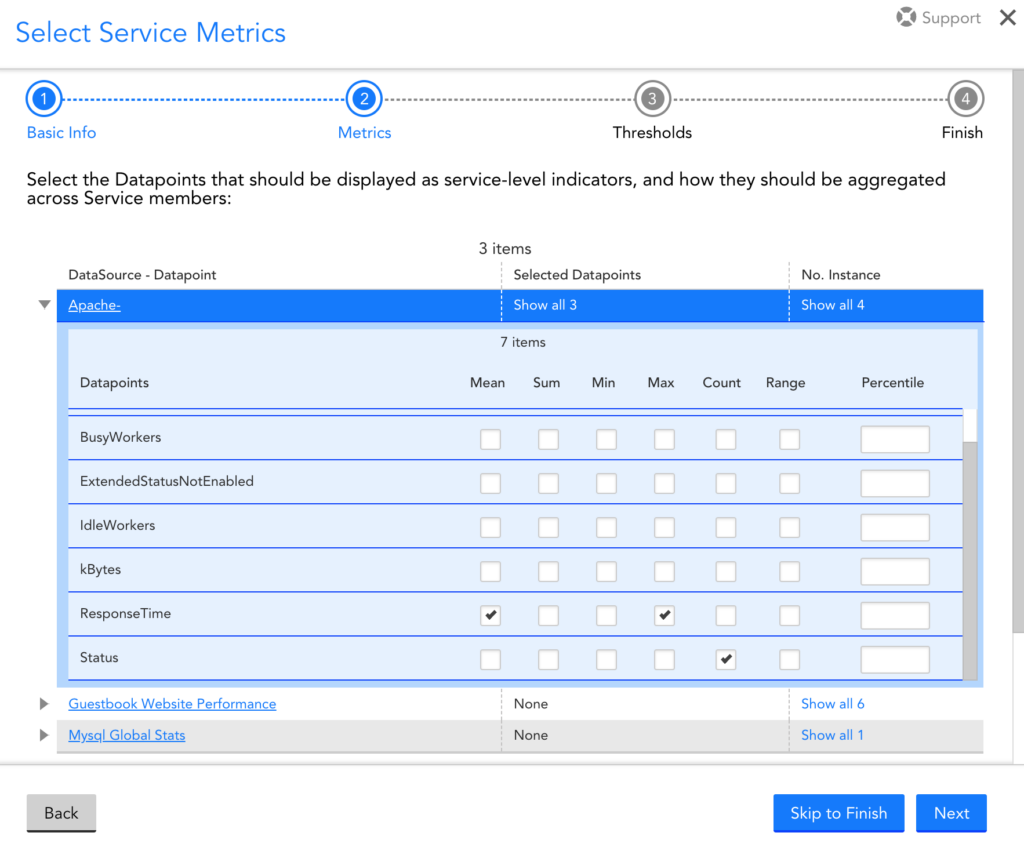Image resolution: width=1024 pixels, height=858 pixels.
Task: Collapse the Apache- datasource row
Action: click(x=44, y=305)
